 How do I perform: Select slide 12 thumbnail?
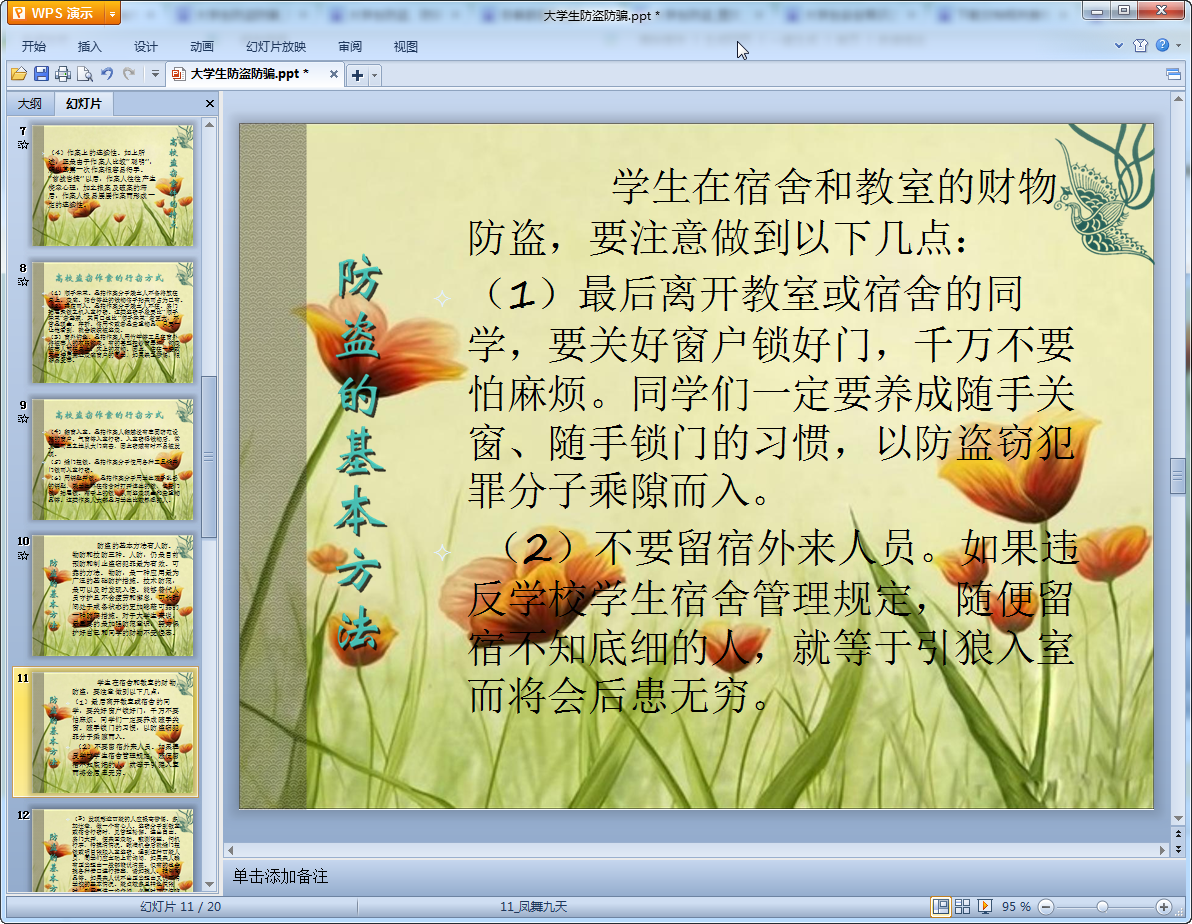(x=113, y=849)
